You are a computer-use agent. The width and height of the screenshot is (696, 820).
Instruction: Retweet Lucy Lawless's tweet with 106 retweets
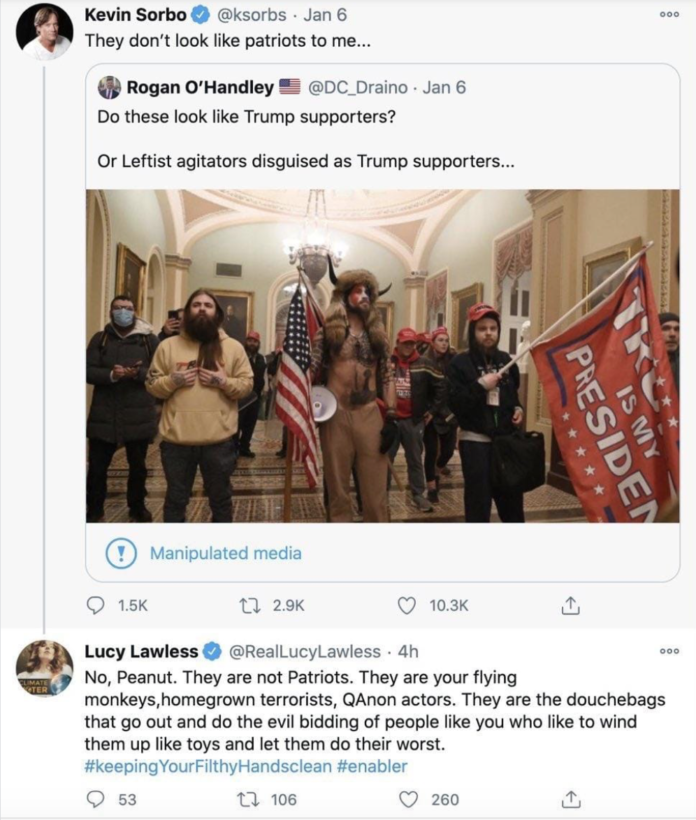pyautogui.click(x=245, y=800)
